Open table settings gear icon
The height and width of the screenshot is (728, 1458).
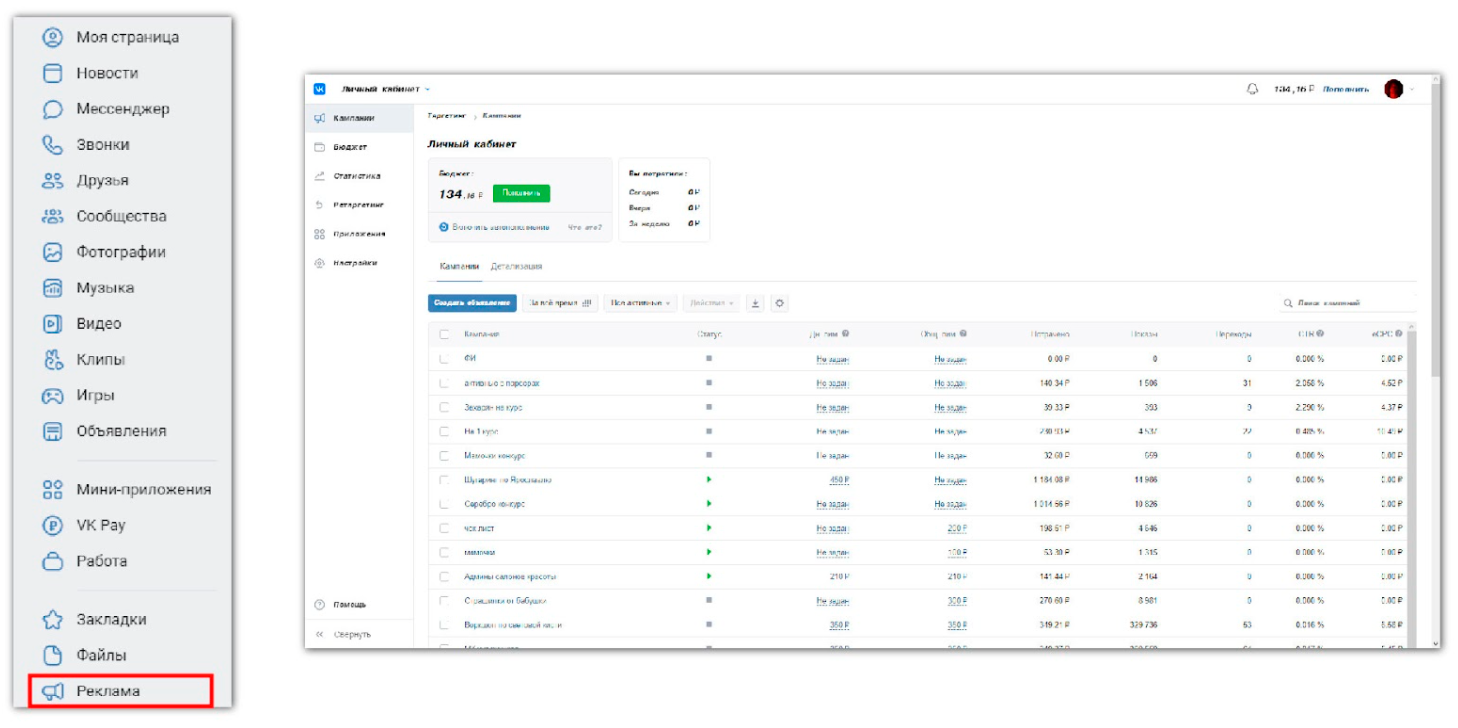pyautogui.click(x=779, y=303)
